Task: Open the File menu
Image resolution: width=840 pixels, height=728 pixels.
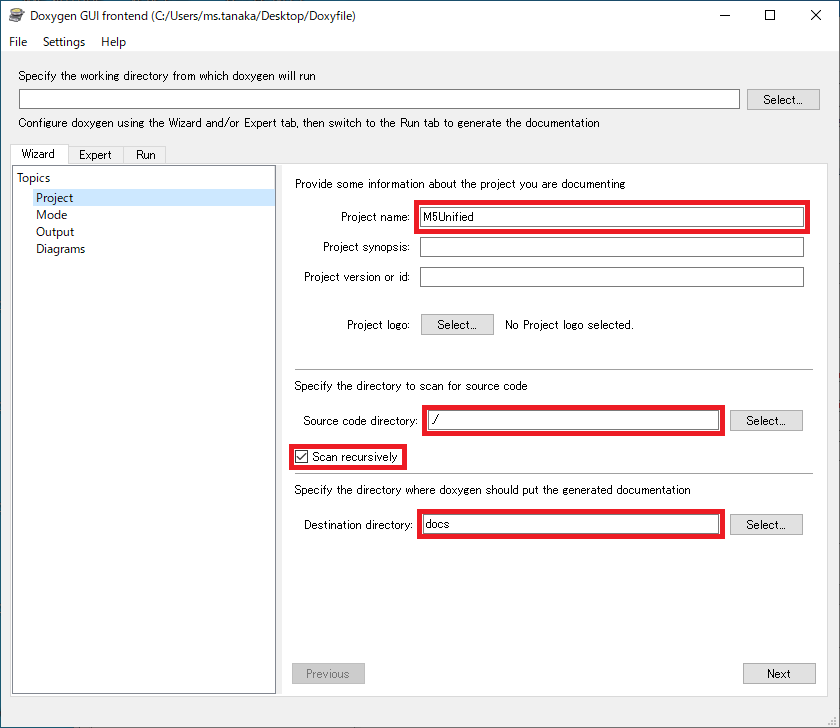Action: (18, 42)
